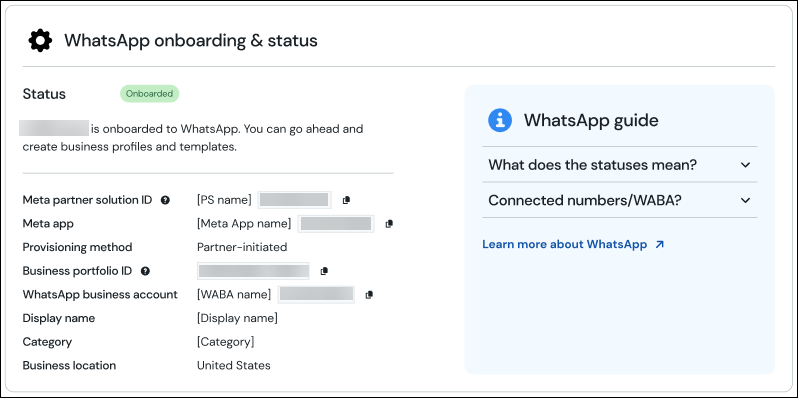Screen dimensions: 798x398
Task: Click the 'WhatsApp business account' label
Action: pyautogui.click(x=100, y=295)
